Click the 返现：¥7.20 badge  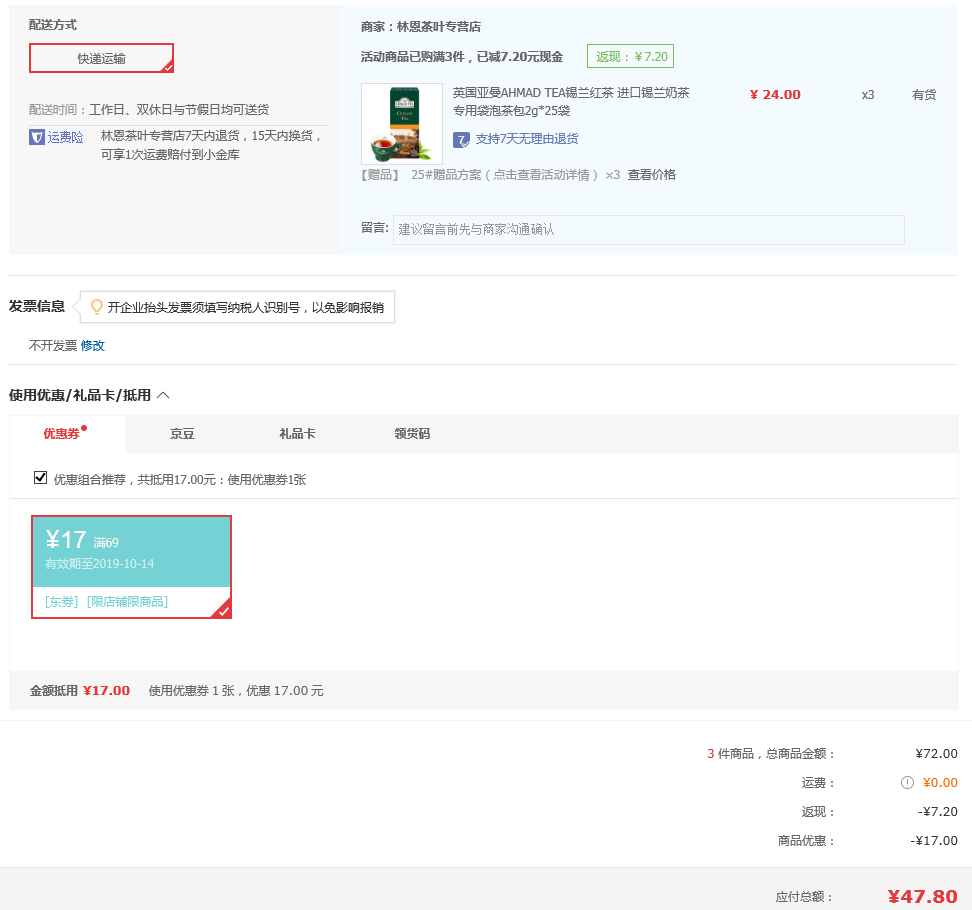coord(630,56)
